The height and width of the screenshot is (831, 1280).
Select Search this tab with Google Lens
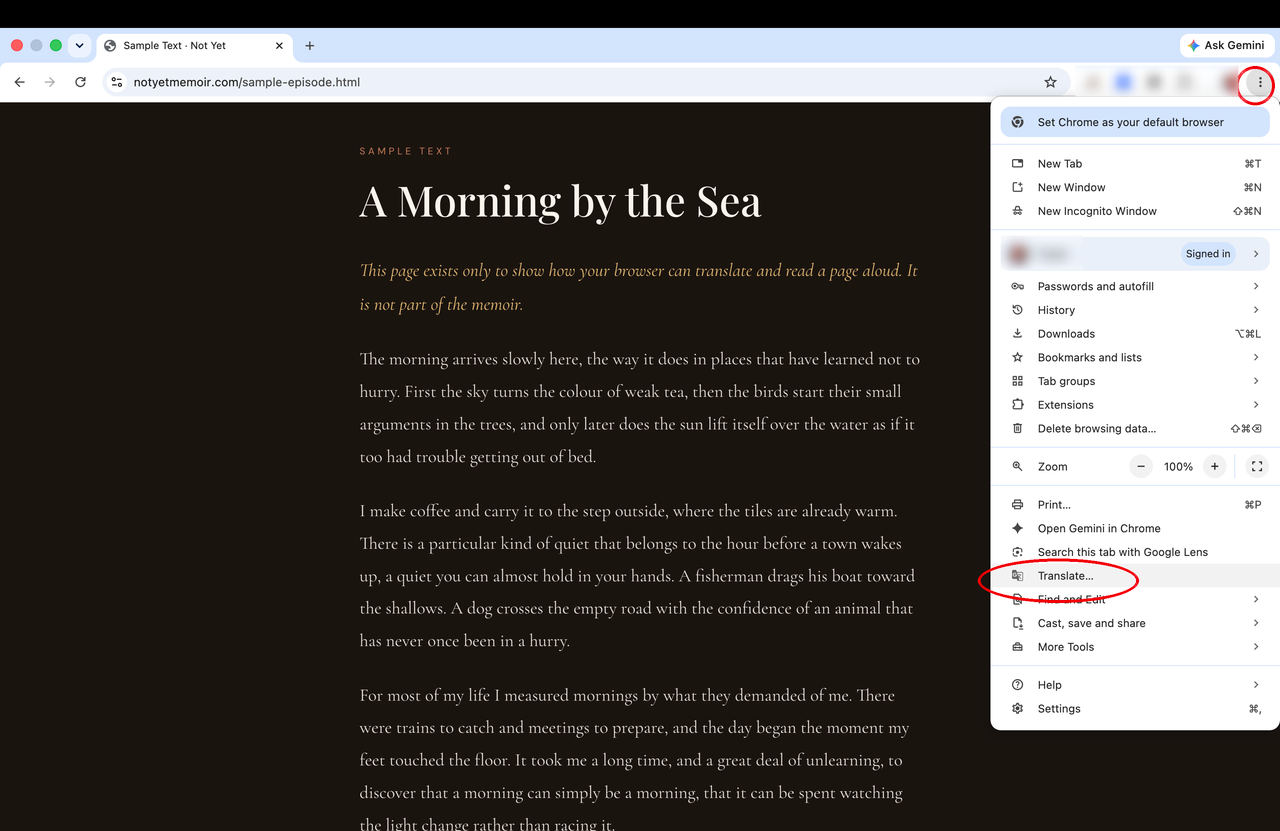(x=1135, y=552)
